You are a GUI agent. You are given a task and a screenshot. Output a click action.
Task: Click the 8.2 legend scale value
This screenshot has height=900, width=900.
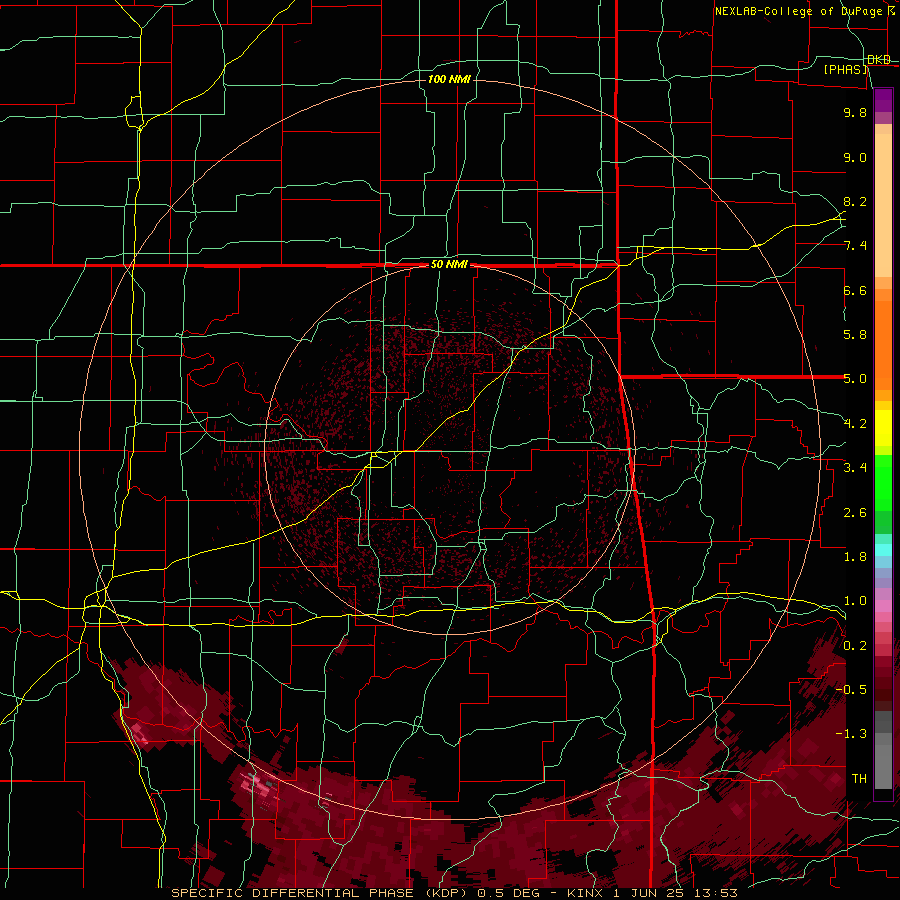coord(855,201)
